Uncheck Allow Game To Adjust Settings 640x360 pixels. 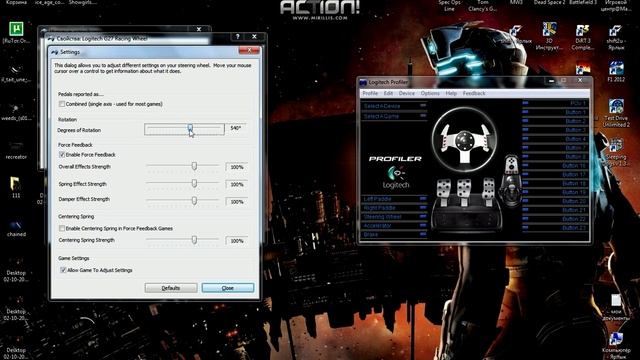tap(63, 270)
